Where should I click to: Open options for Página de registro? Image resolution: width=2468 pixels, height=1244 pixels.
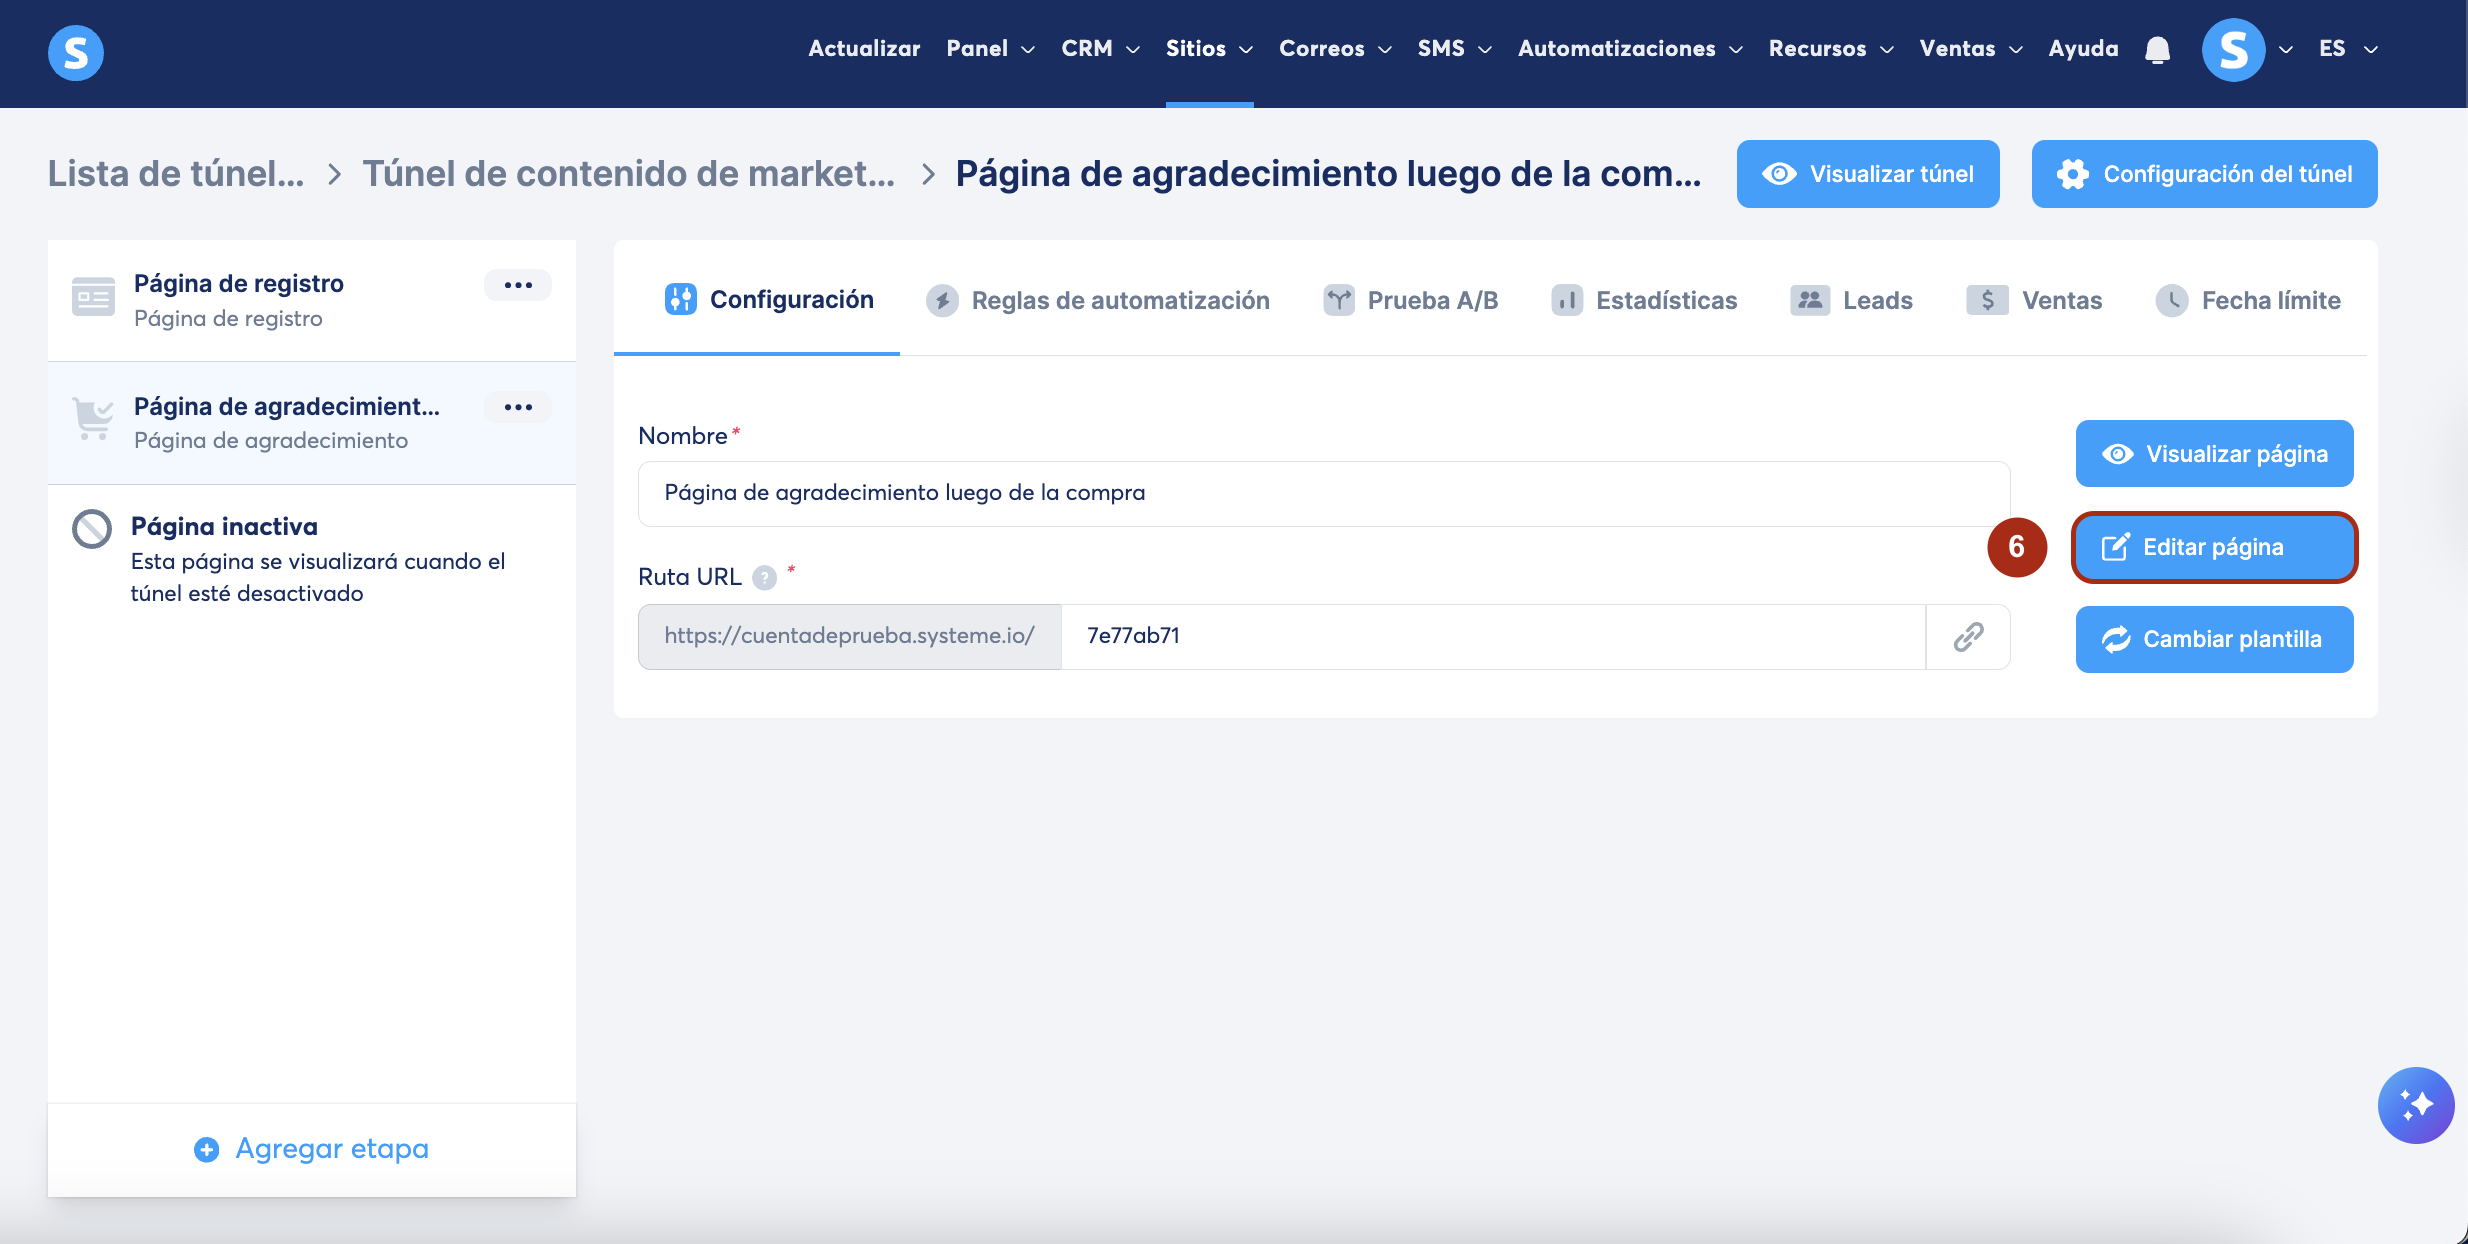[518, 285]
